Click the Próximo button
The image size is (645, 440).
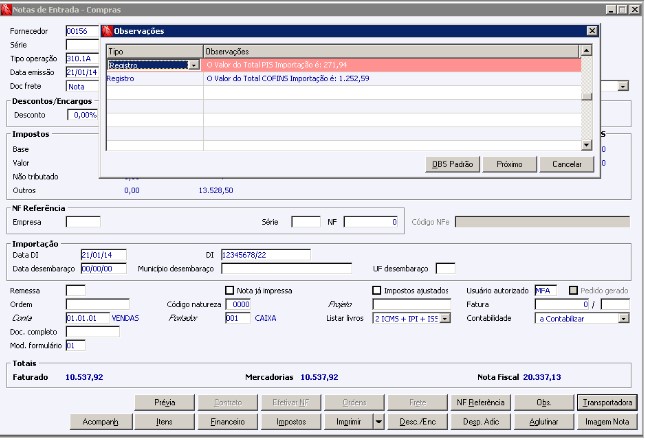[509, 164]
